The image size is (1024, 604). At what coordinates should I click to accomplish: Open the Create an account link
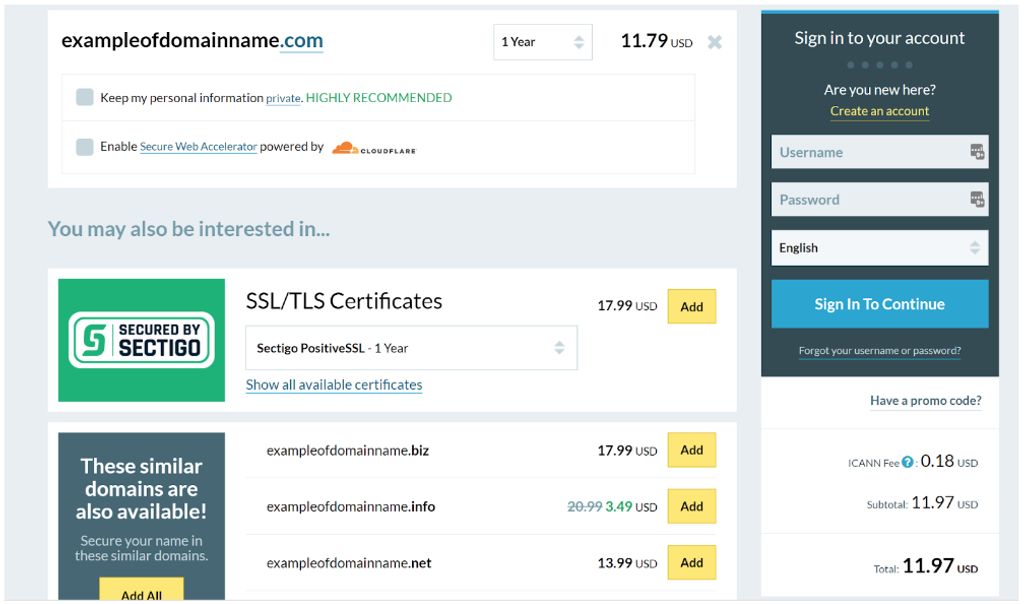tap(880, 110)
